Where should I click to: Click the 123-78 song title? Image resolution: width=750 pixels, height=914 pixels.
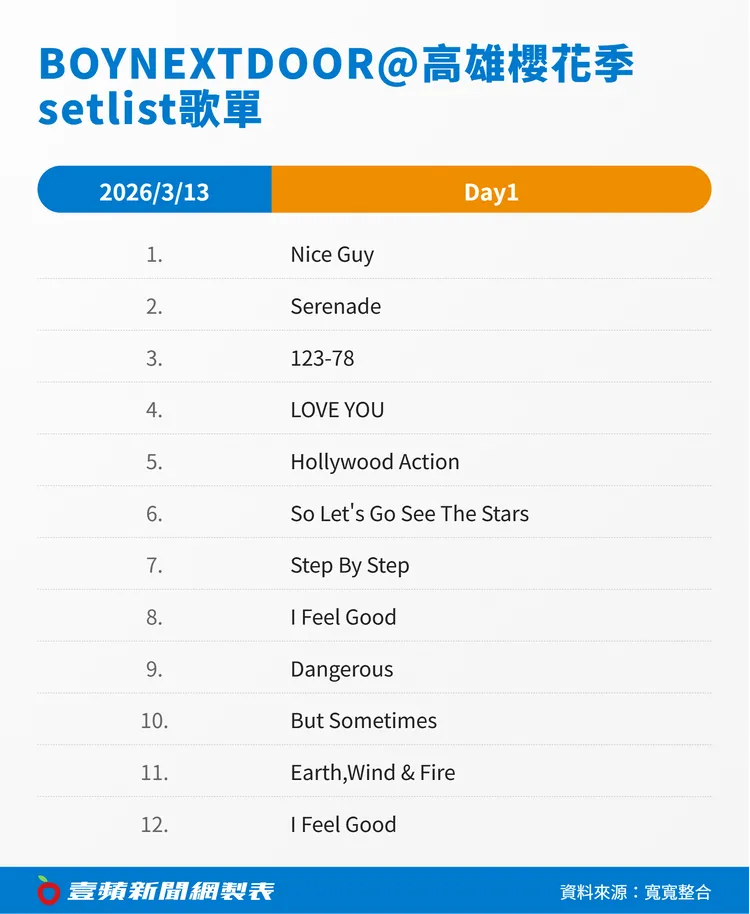[x=322, y=358]
